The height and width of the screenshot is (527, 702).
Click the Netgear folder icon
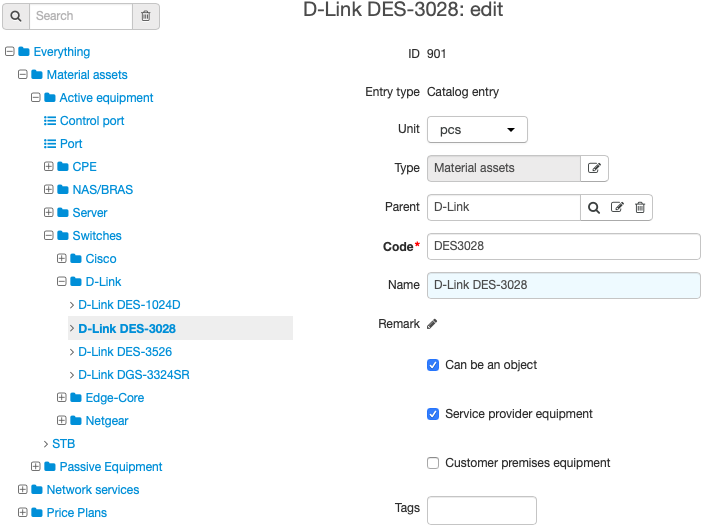[x=76, y=420]
